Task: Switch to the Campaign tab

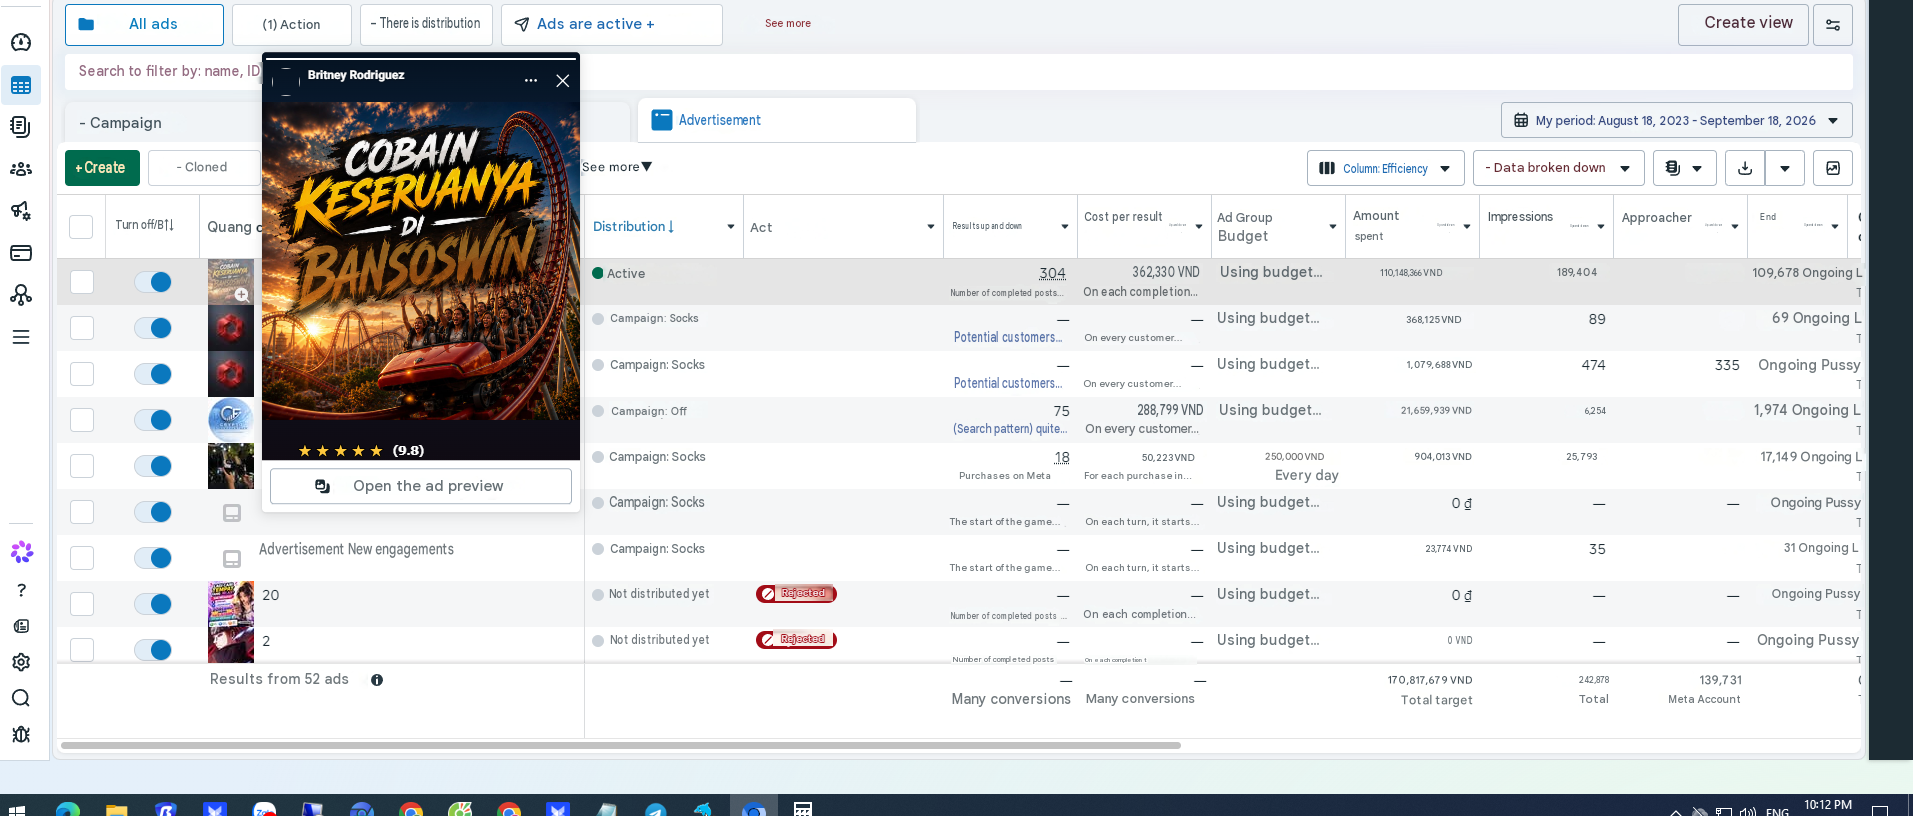Action: click(x=165, y=123)
